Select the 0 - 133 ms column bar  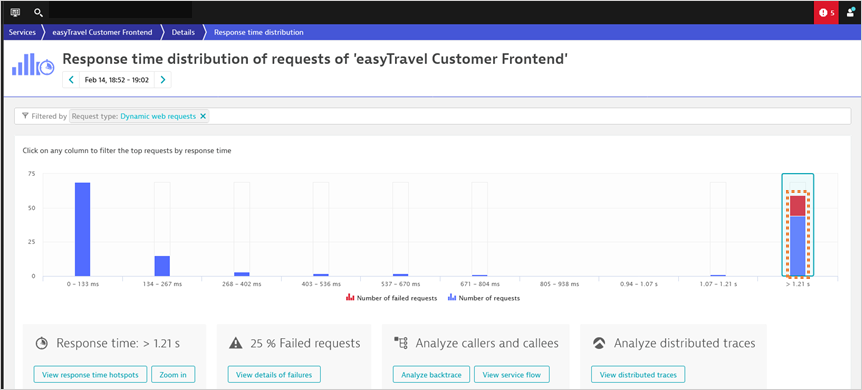click(x=82, y=229)
